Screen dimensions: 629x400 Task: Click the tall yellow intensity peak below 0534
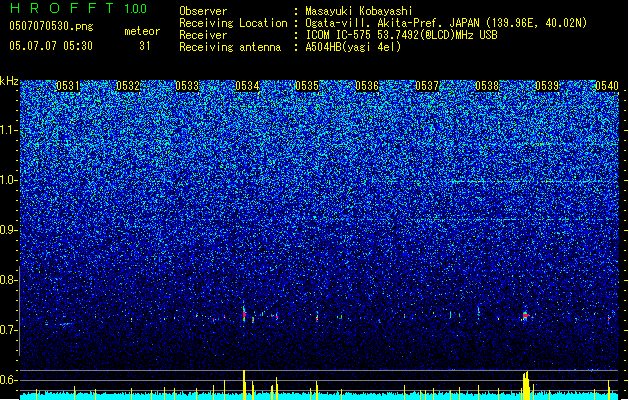(244, 385)
